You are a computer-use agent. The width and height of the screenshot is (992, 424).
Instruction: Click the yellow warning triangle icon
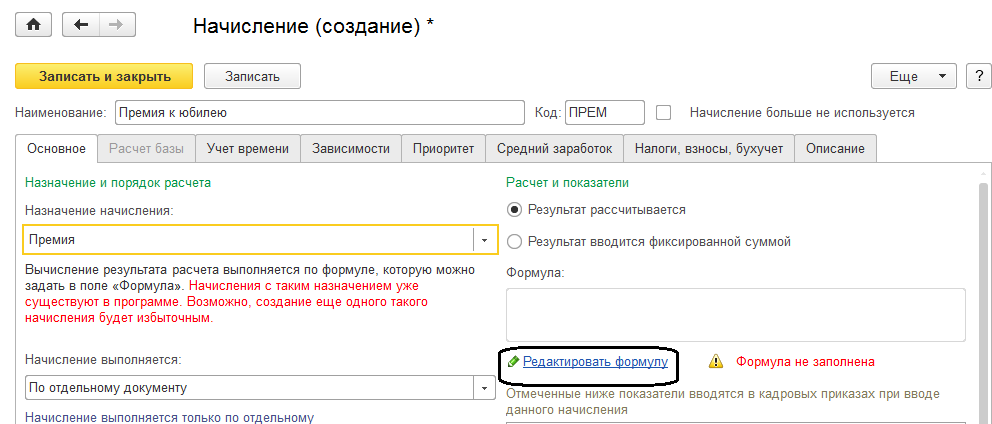coord(716,362)
